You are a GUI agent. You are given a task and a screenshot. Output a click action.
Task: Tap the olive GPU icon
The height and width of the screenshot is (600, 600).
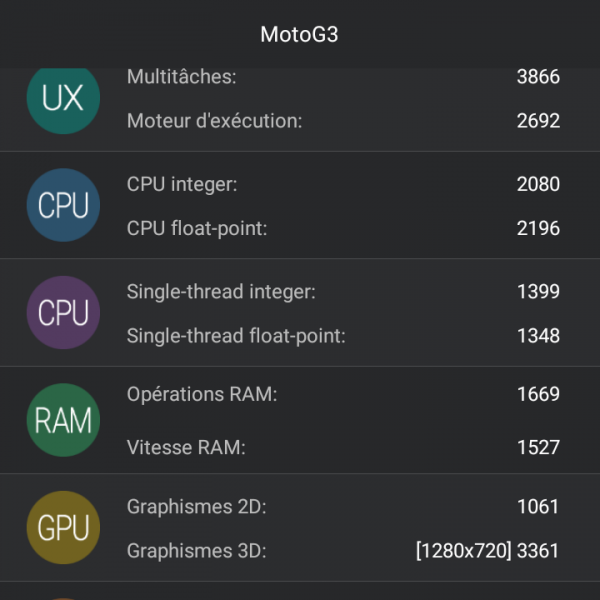click(x=63, y=527)
